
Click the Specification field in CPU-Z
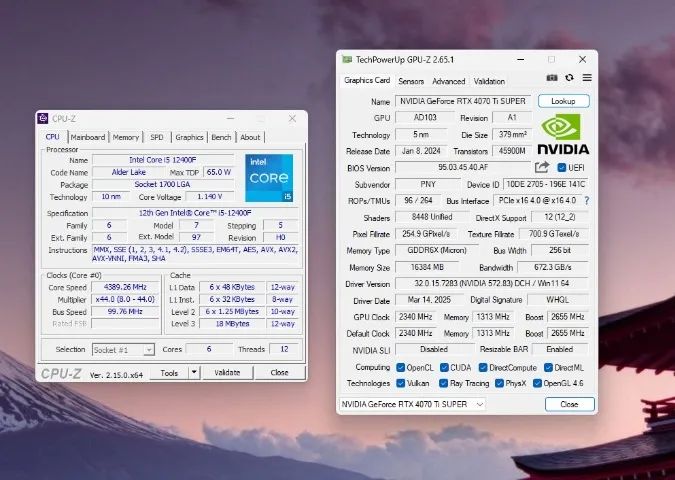(x=195, y=213)
